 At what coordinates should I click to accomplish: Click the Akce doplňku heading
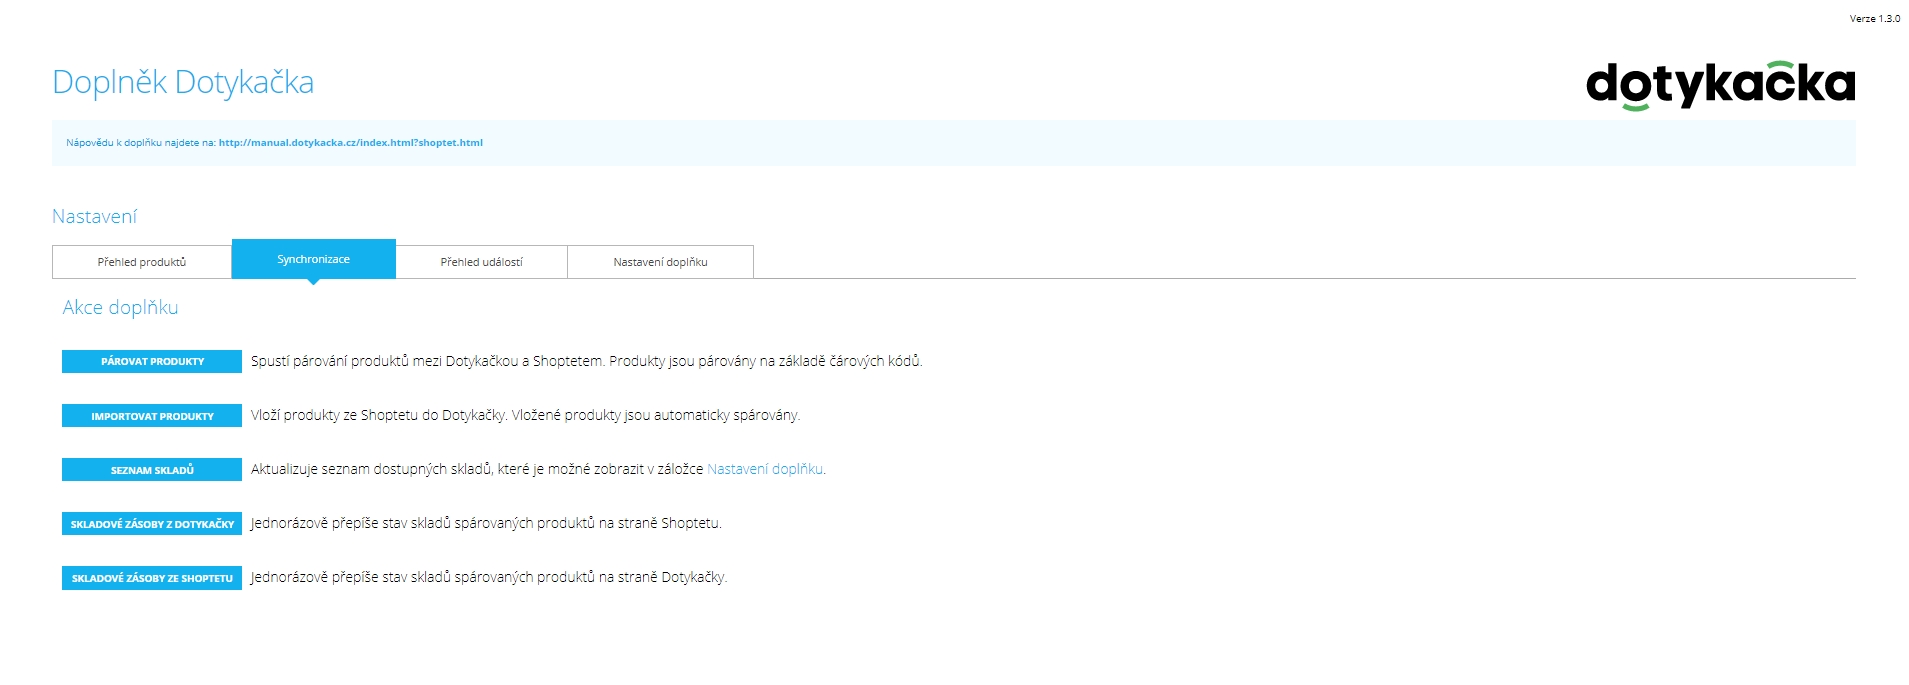pos(120,308)
